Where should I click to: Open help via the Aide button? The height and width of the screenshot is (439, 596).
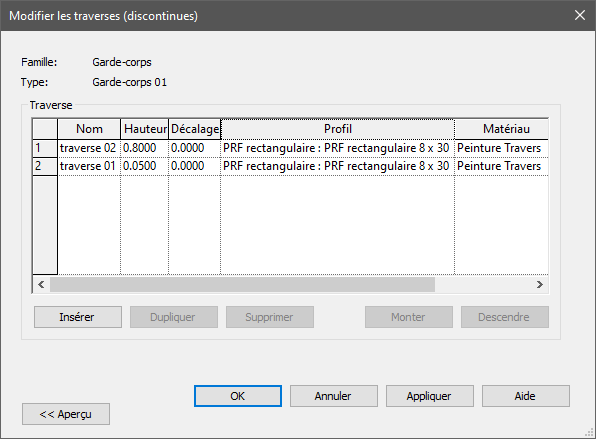point(526,396)
